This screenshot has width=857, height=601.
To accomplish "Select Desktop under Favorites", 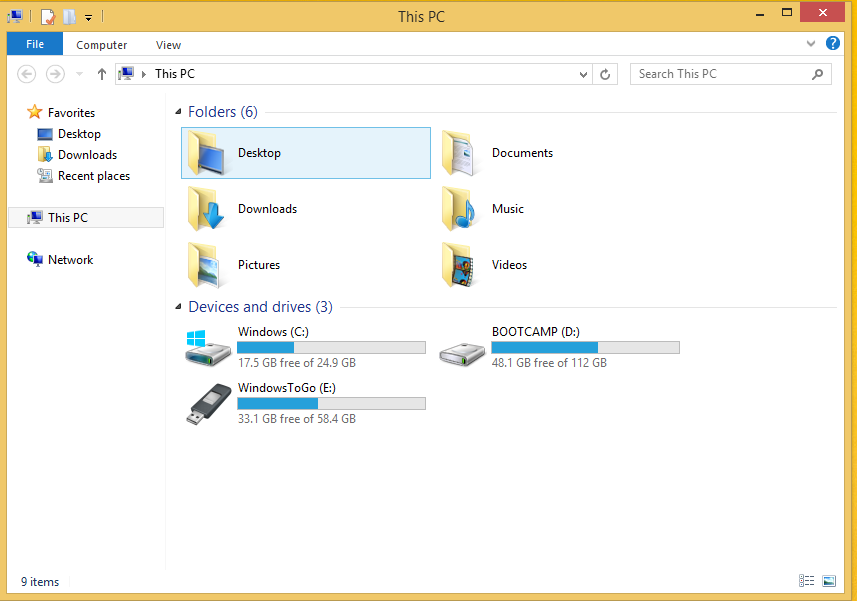I will pyautogui.click(x=79, y=134).
